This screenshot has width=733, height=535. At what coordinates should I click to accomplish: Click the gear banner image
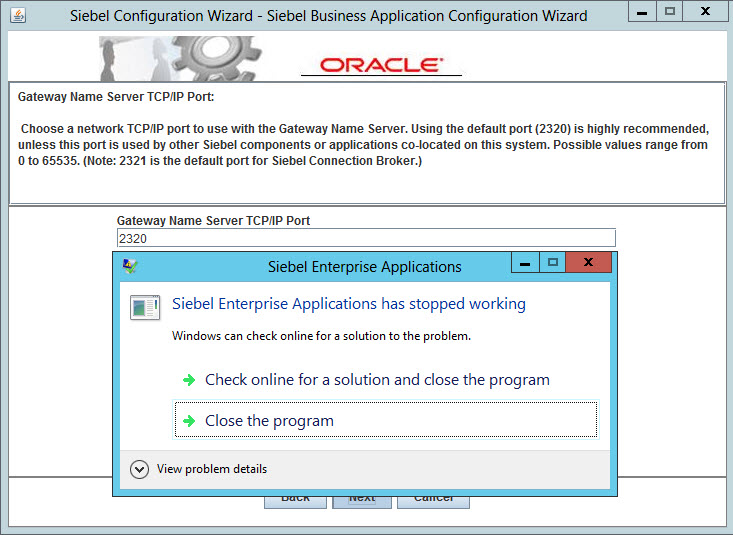[x=180, y=58]
